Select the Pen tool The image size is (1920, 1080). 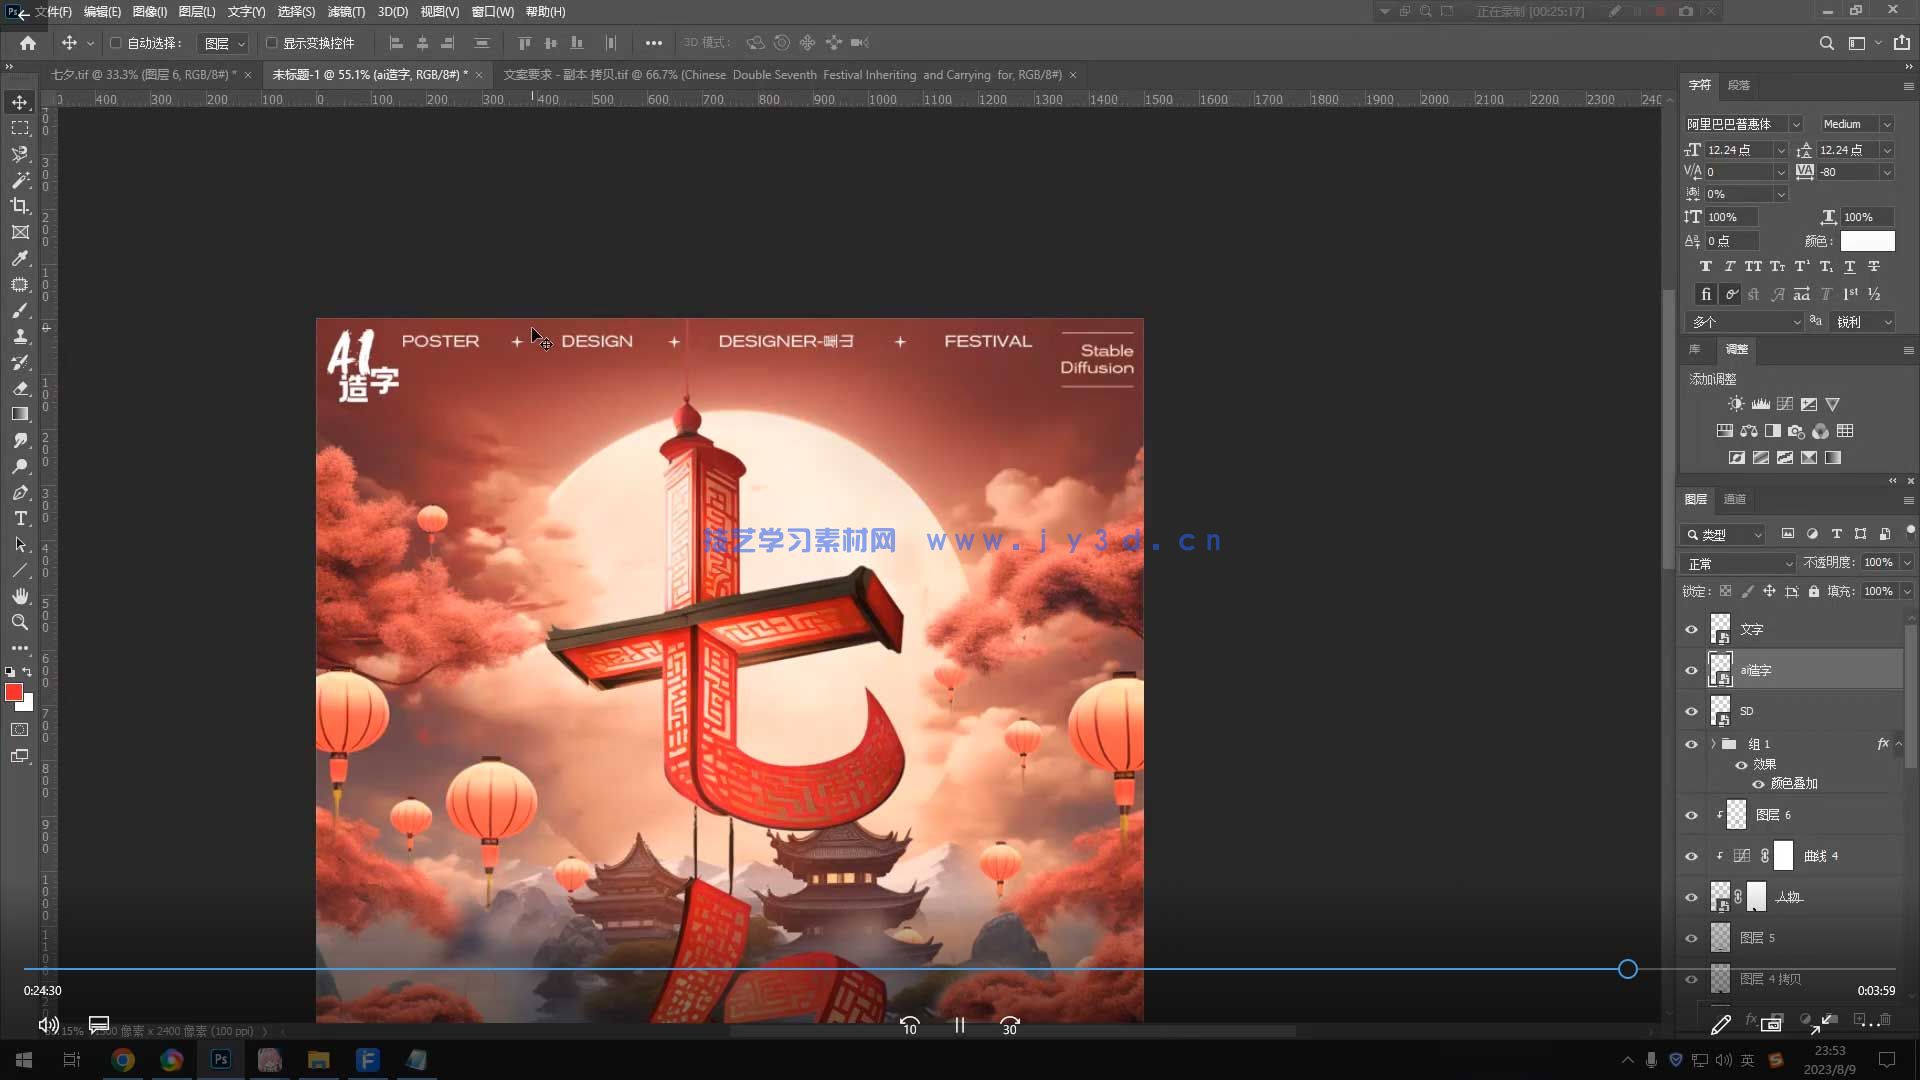coord(20,492)
